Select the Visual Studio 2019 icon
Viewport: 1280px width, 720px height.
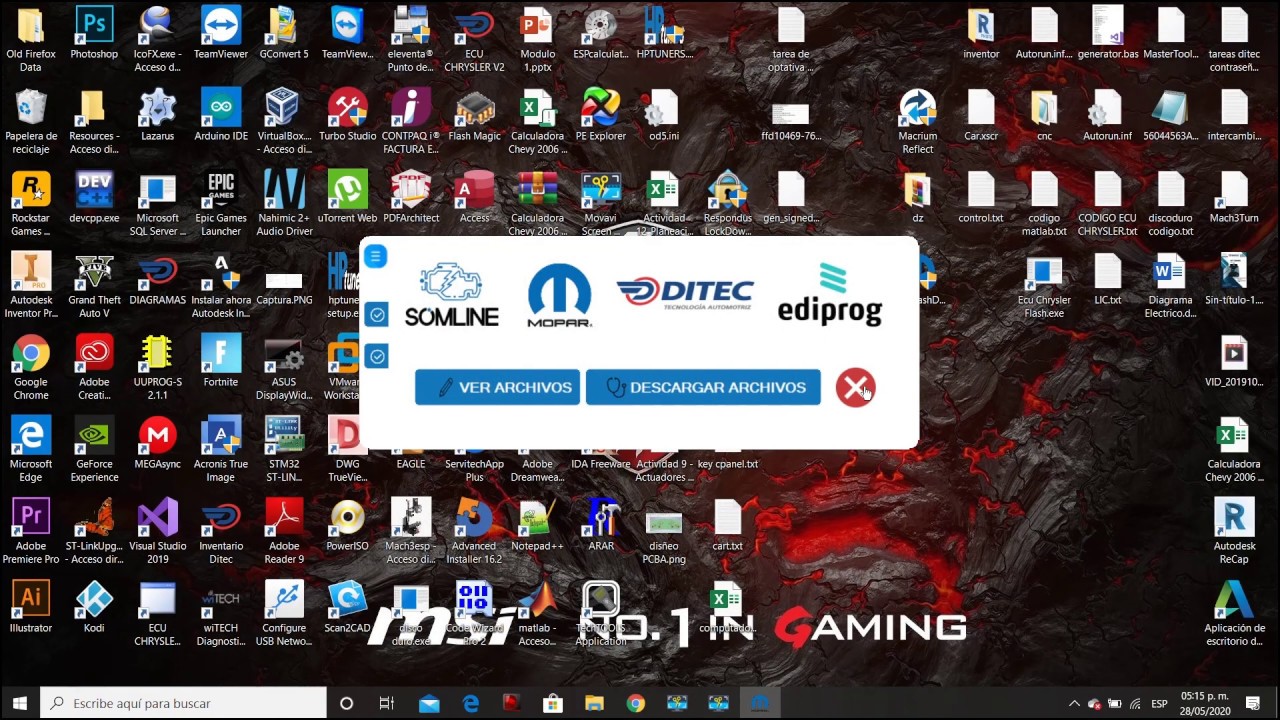tap(157, 532)
